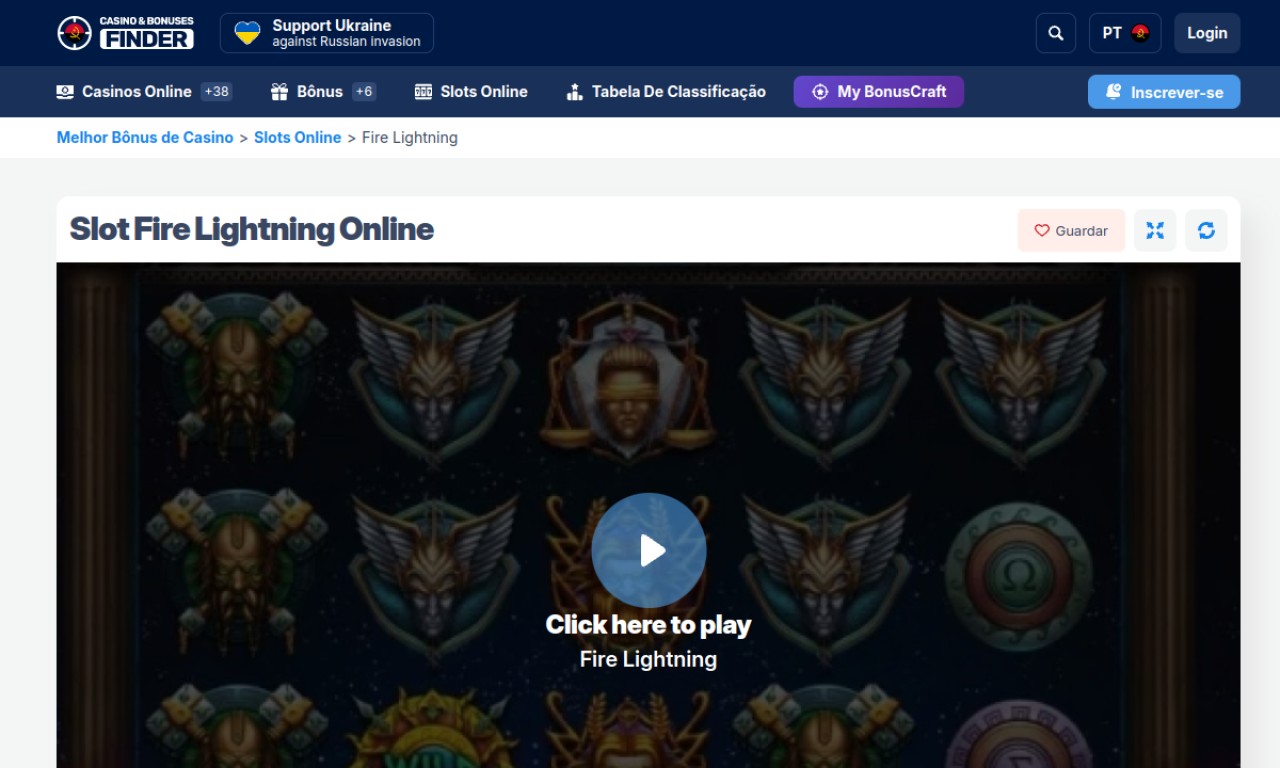Click the Login button
1280x768 pixels.
(x=1206, y=33)
